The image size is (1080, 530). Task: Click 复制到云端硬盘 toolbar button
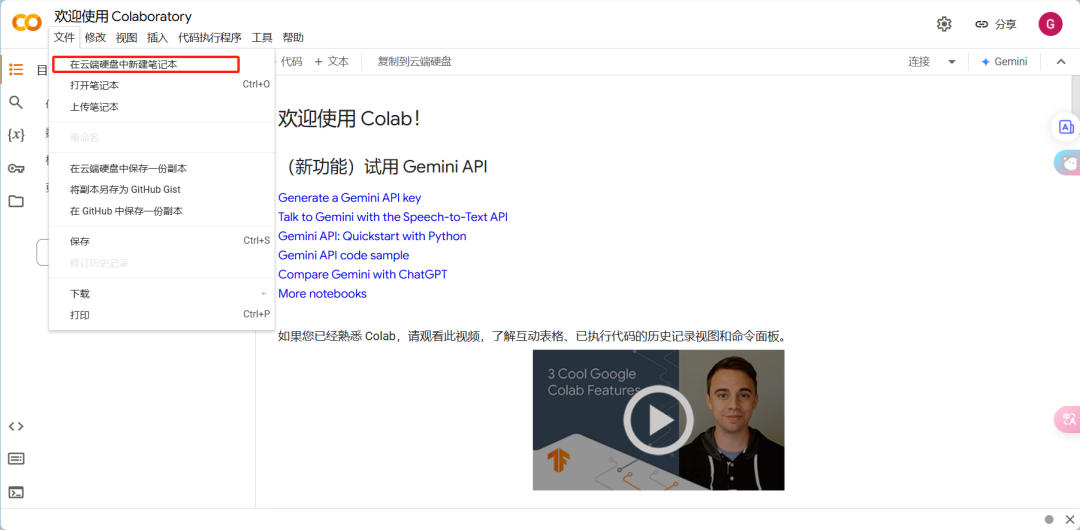(414, 61)
